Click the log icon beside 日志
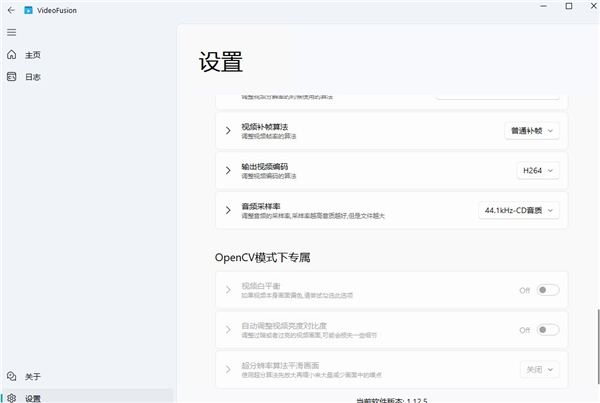 11,77
